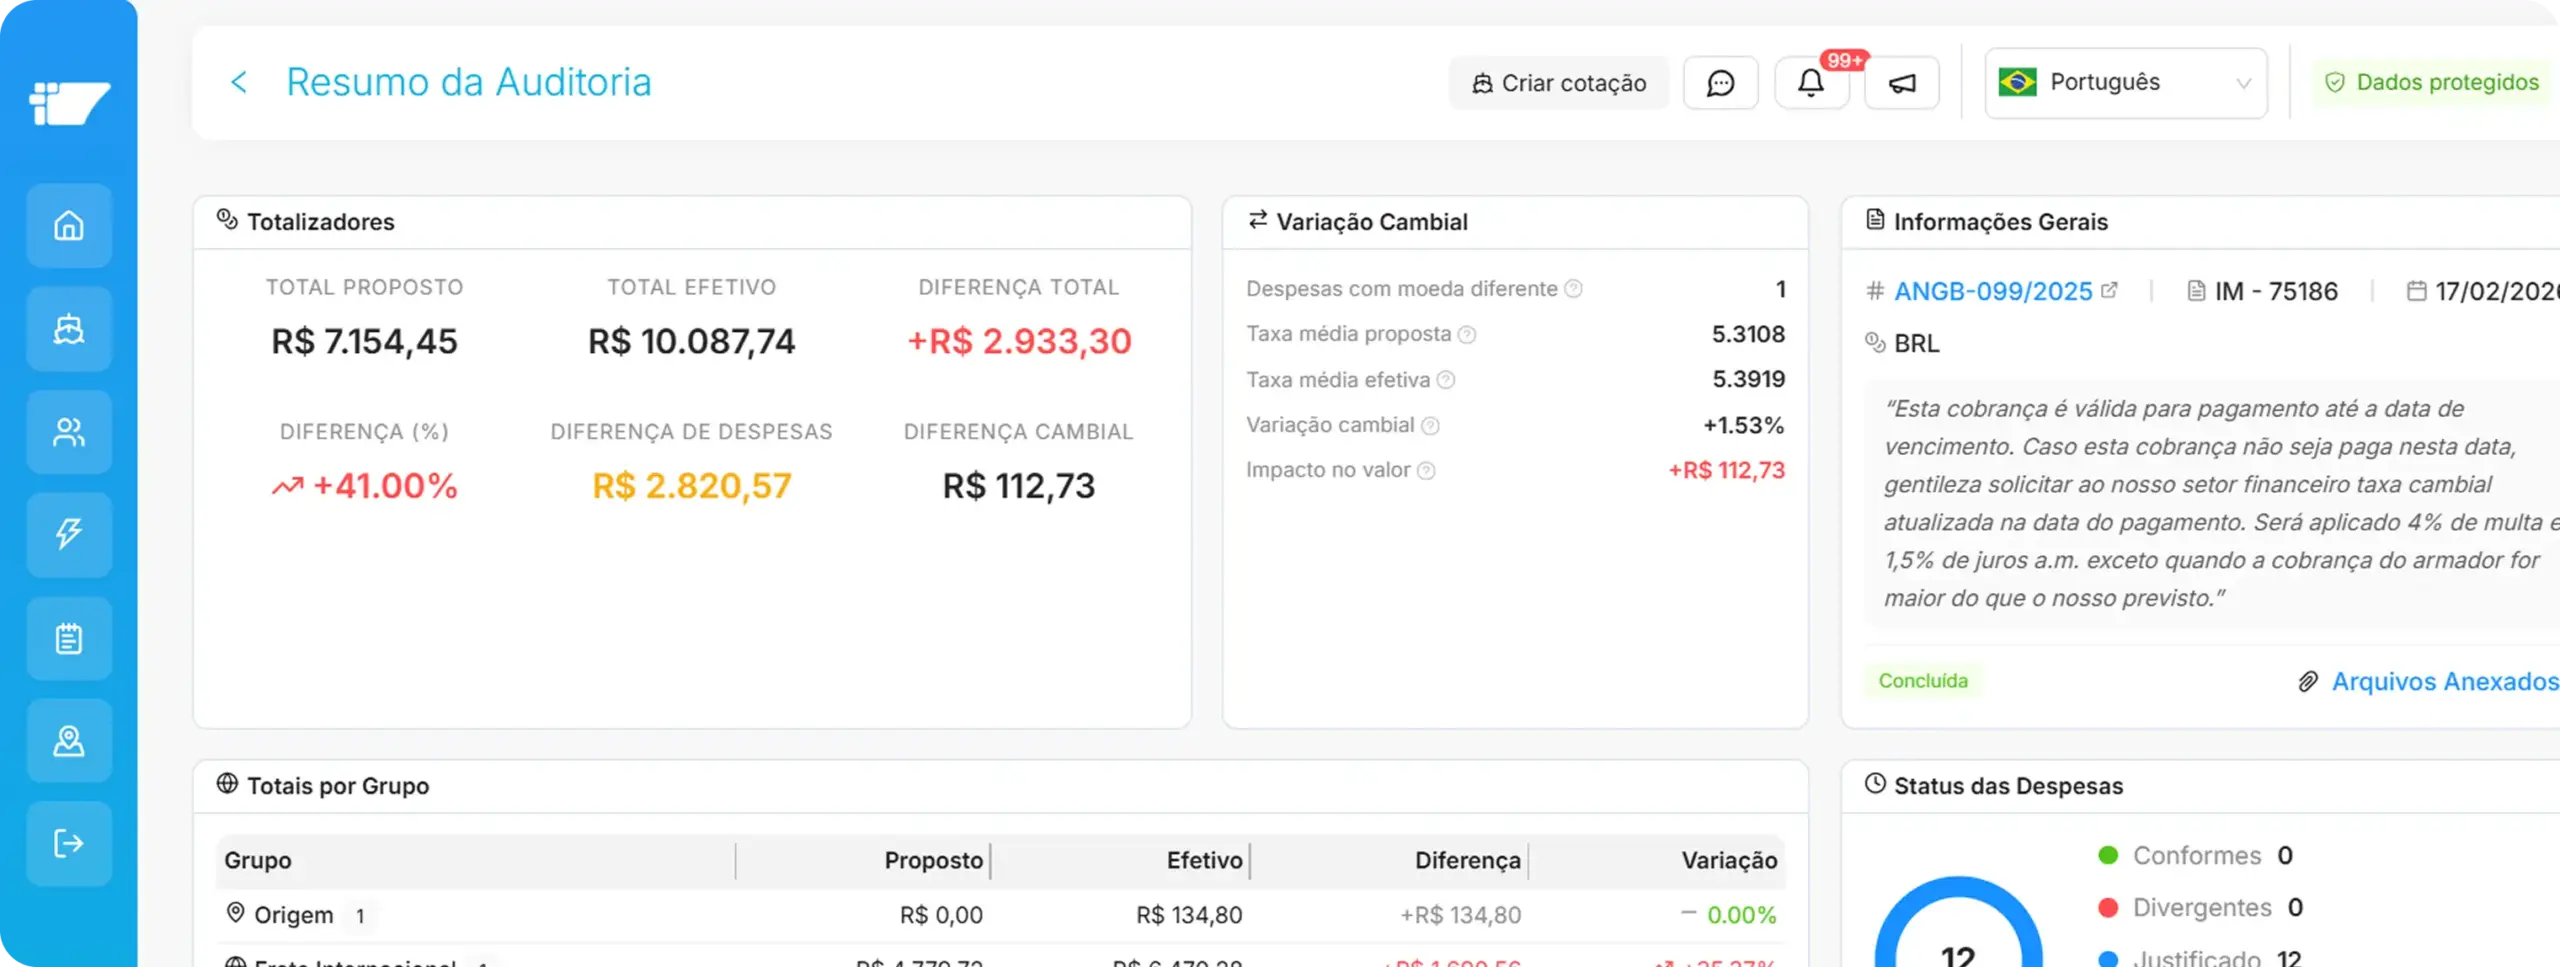
Task: Click the user location pin sidebar icon
Action: (x=68, y=741)
